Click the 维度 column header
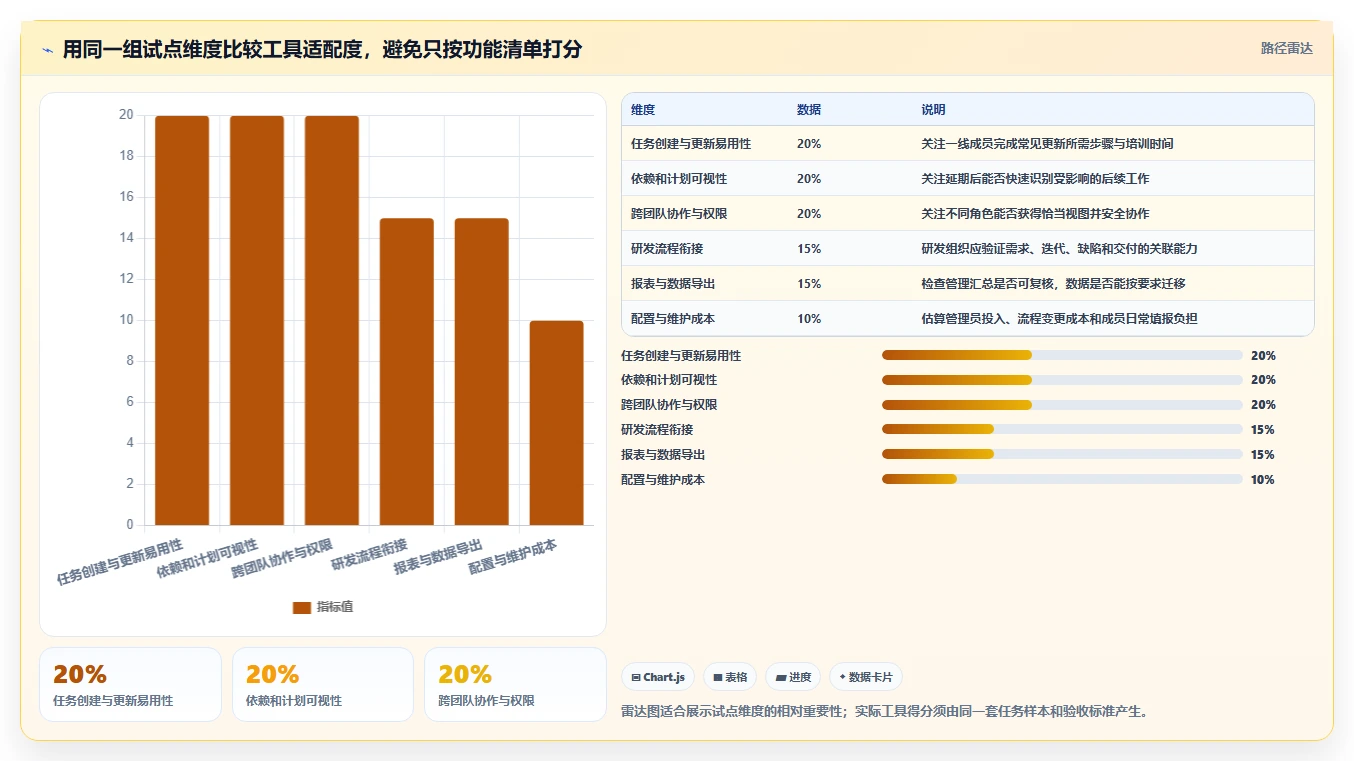The image size is (1354, 761). 643,109
